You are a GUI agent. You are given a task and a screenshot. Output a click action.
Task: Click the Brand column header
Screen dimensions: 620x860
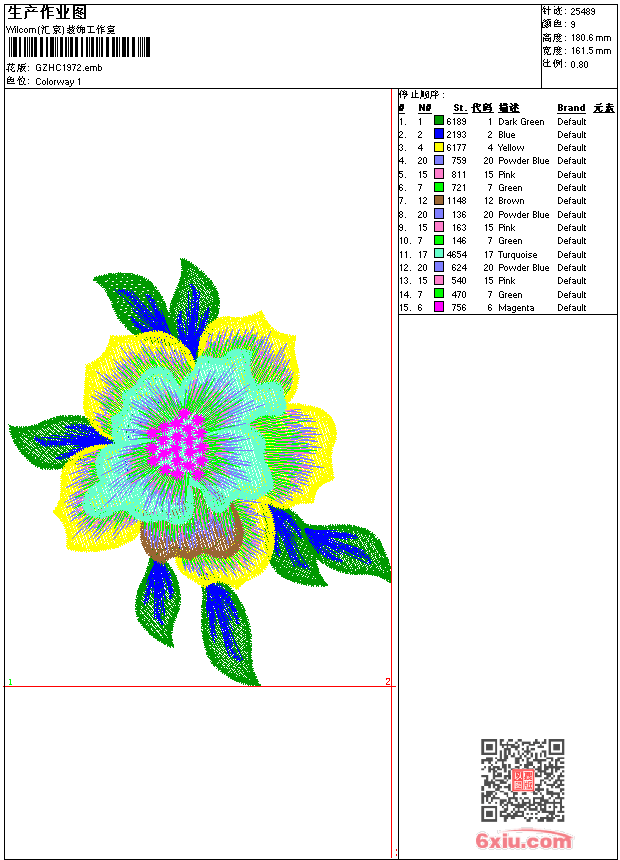pyautogui.click(x=571, y=108)
